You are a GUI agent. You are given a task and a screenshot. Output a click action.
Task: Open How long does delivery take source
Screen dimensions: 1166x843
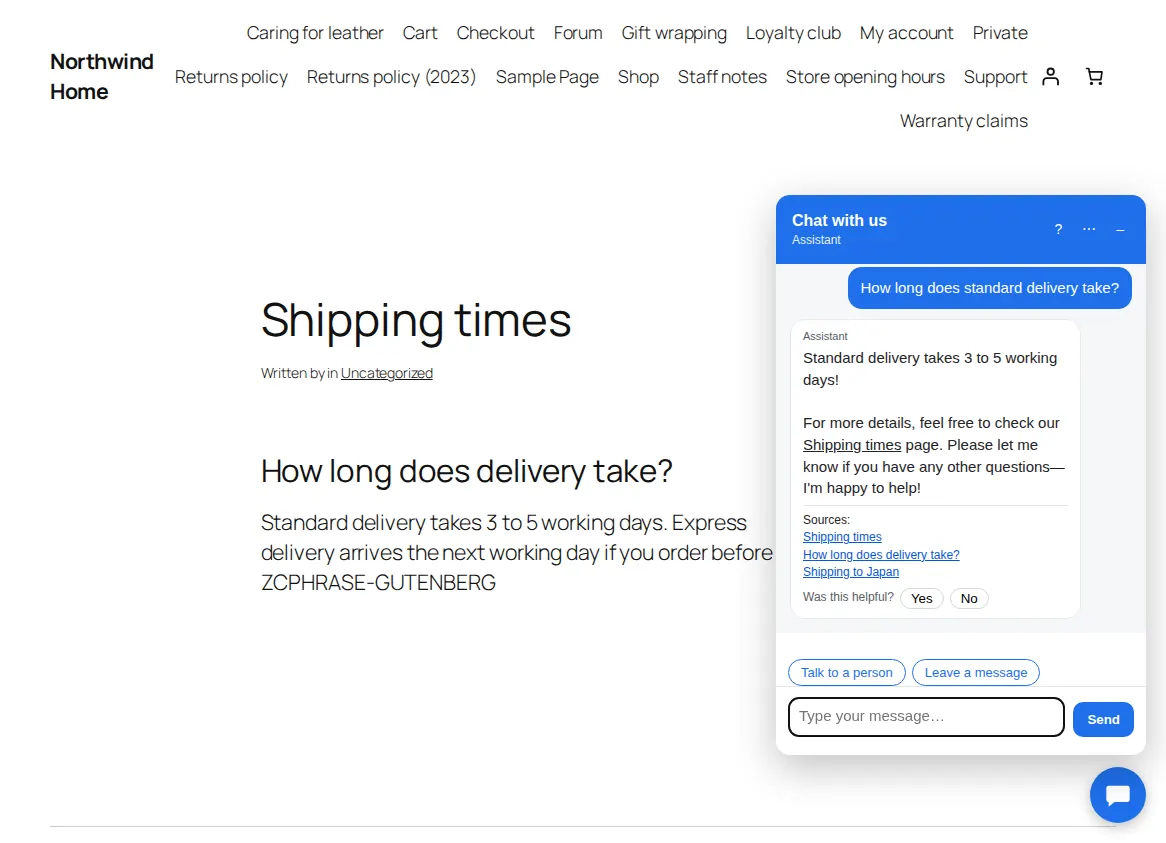pos(881,555)
